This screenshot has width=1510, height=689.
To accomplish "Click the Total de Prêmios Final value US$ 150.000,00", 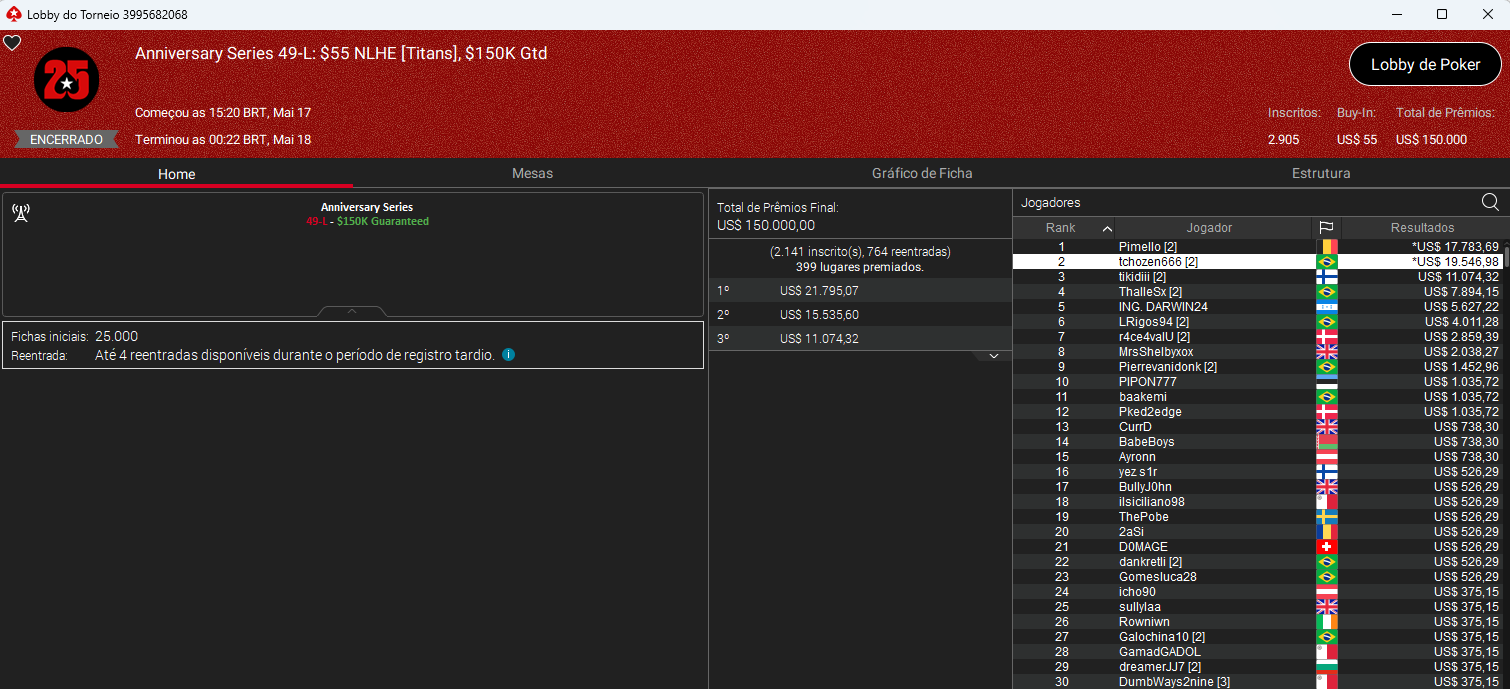I will pyautogui.click(x=766, y=226).
